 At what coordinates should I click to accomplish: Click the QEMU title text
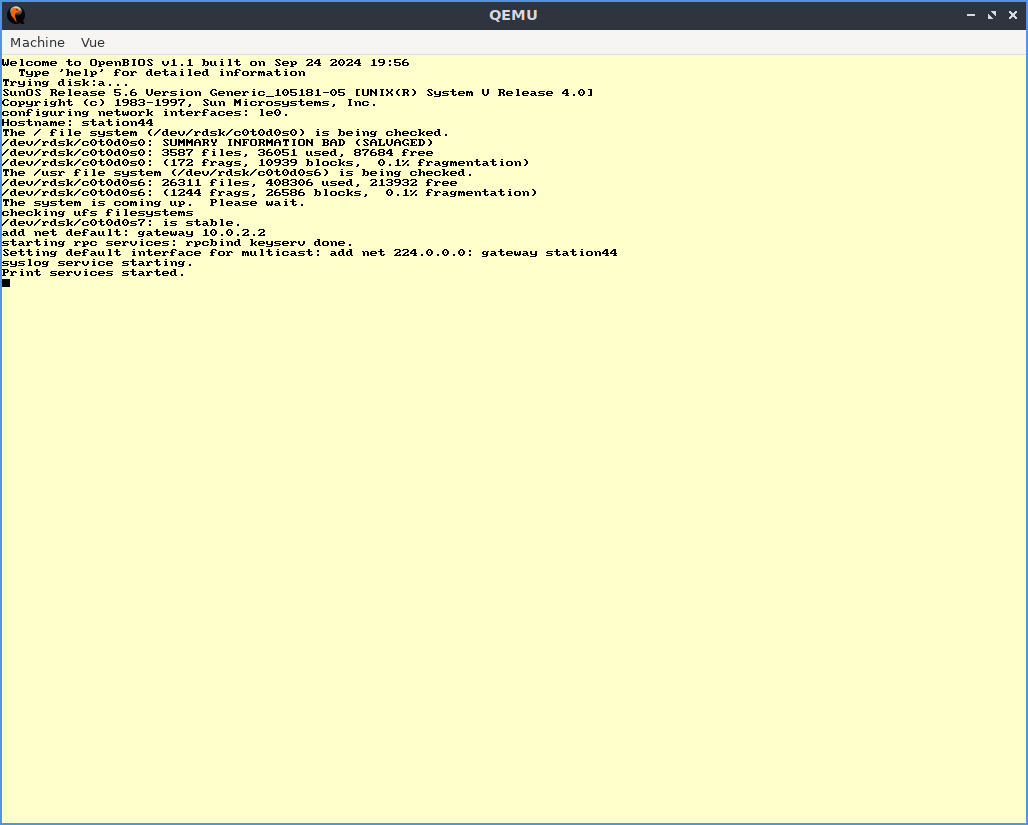[x=513, y=15]
